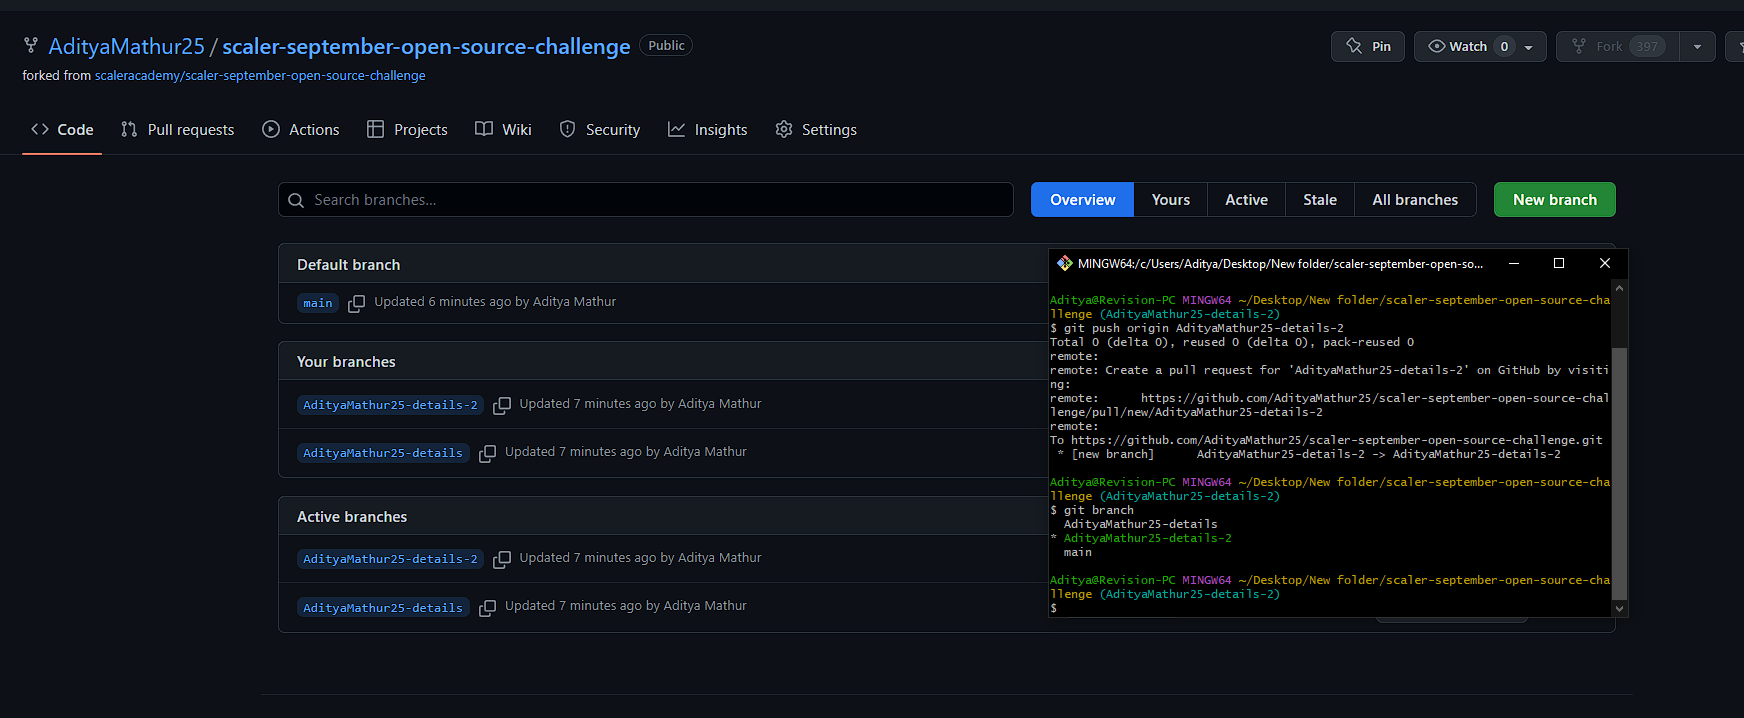
Task: Click the 'main' branch entry in terminal output
Action: tap(1078, 552)
